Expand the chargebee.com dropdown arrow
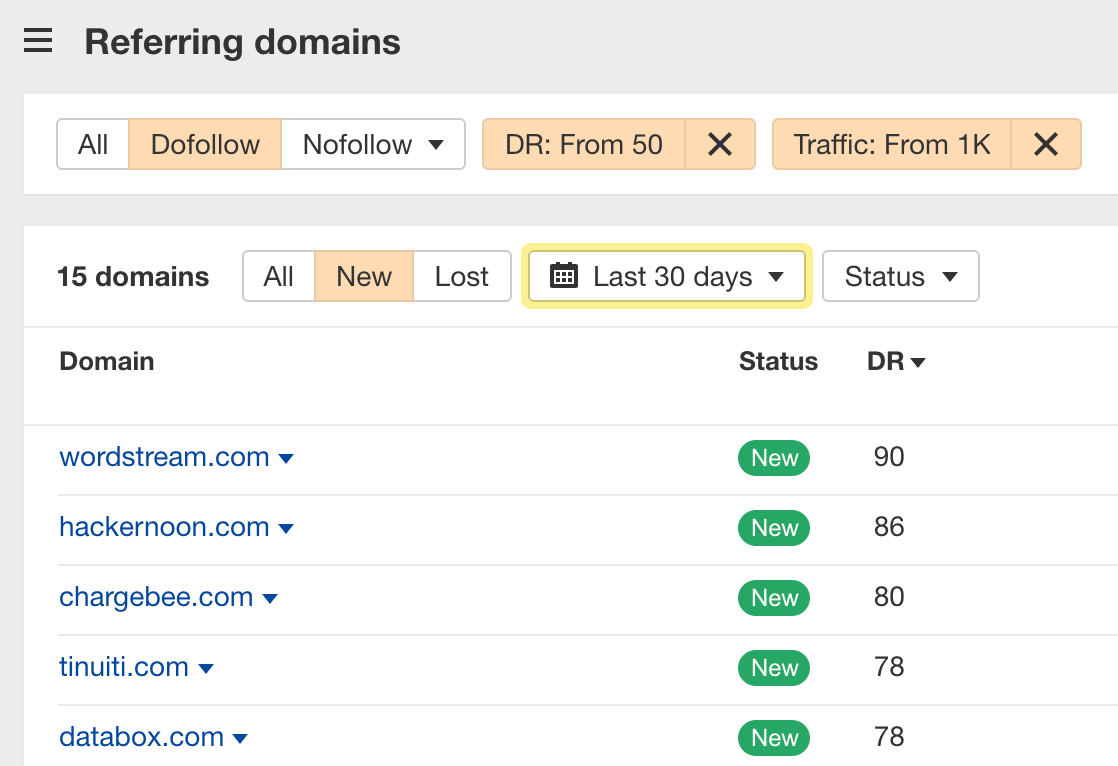 click(x=270, y=598)
